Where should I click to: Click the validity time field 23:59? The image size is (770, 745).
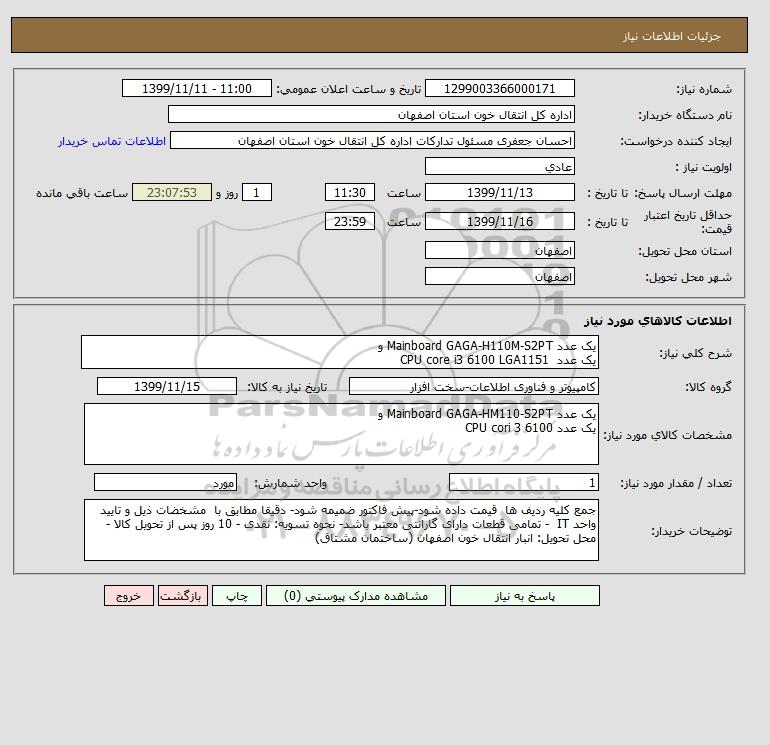pos(350,221)
